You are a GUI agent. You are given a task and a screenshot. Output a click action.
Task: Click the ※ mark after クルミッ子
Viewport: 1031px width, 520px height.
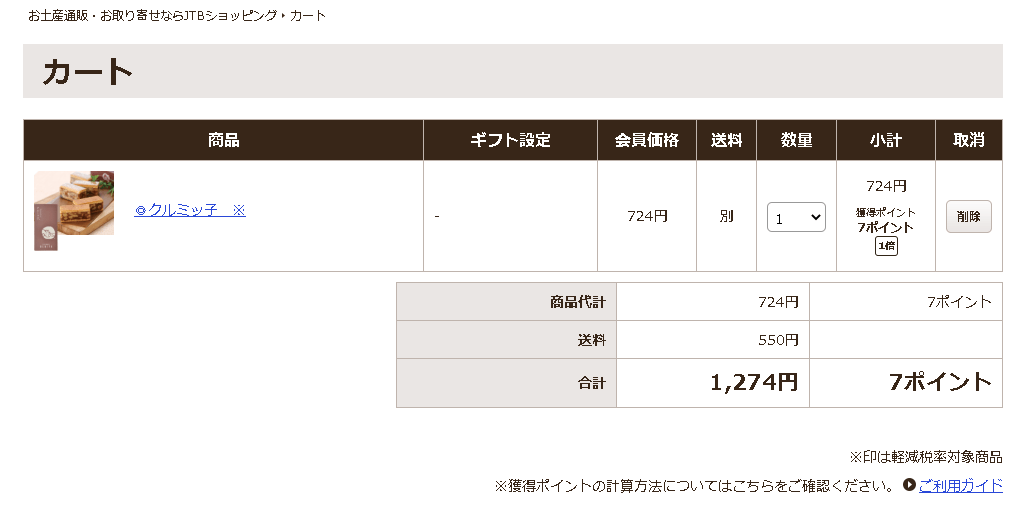click(238, 210)
